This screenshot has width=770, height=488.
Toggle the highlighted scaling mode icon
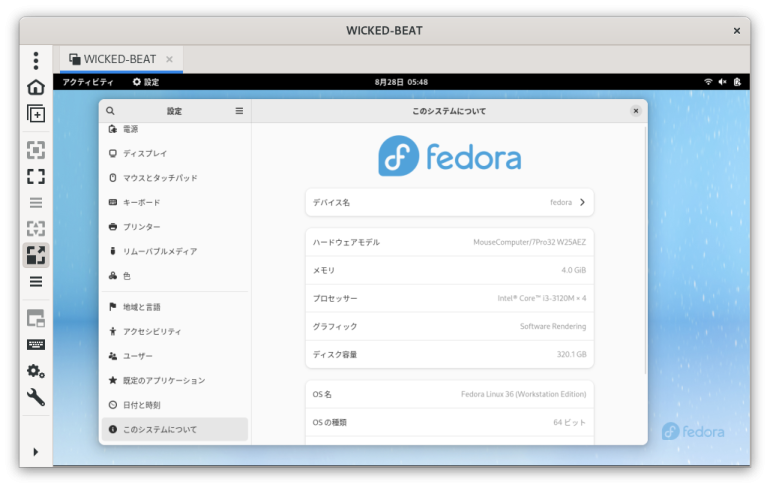36,255
